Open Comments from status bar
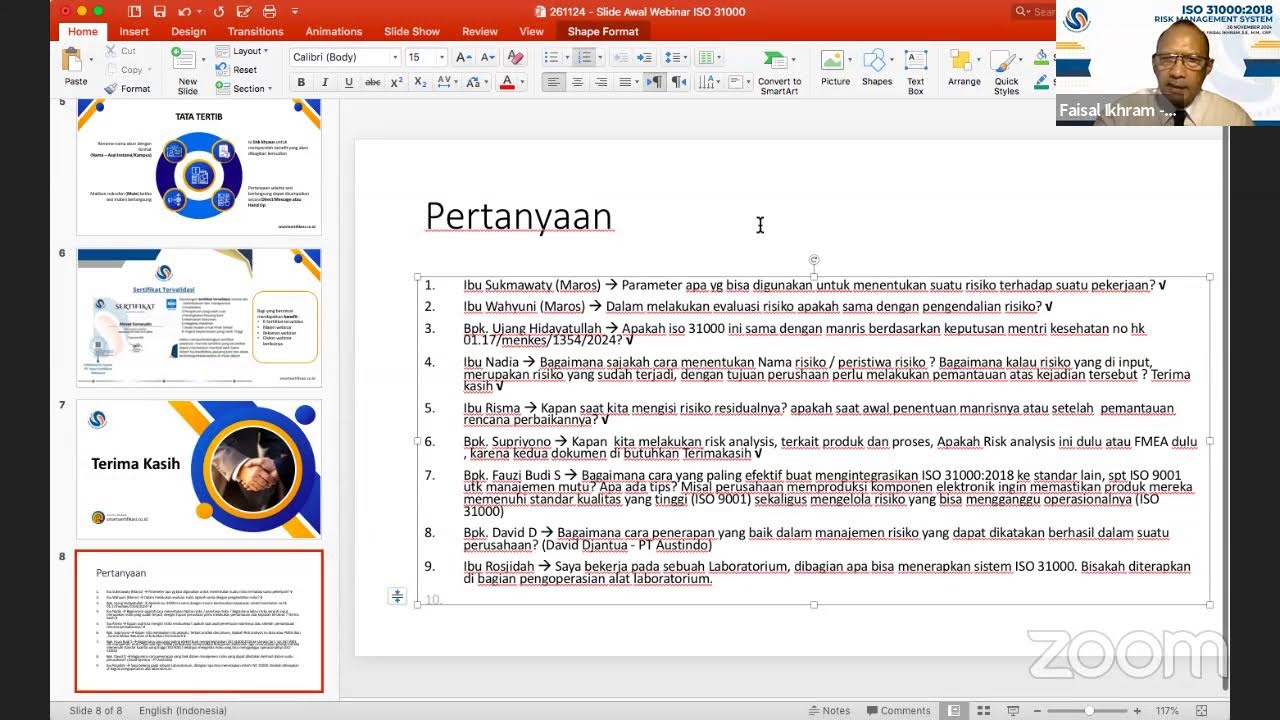Screen dimensions: 1280x720 [897, 711]
